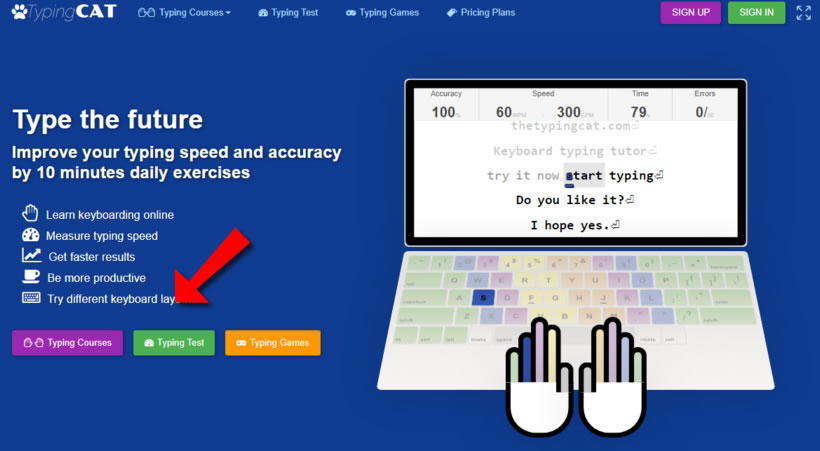View the Pricing Plans page
Viewport: 820px width, 451px height.
(481, 13)
